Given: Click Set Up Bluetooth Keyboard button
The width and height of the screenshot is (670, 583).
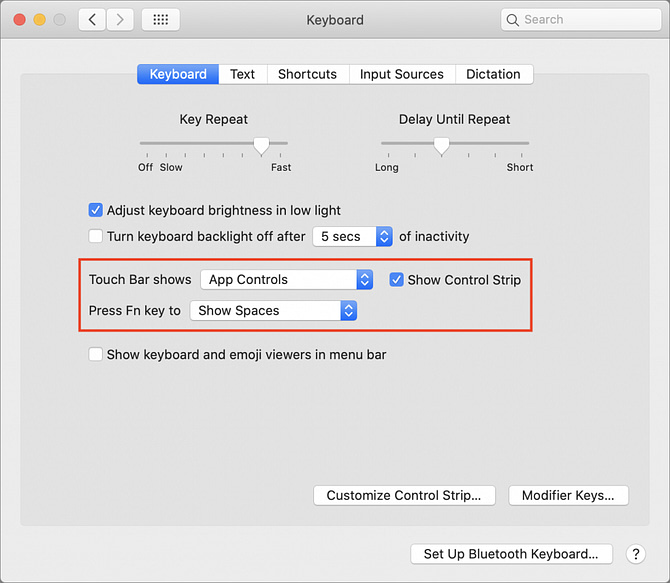Looking at the screenshot, I should point(511,553).
